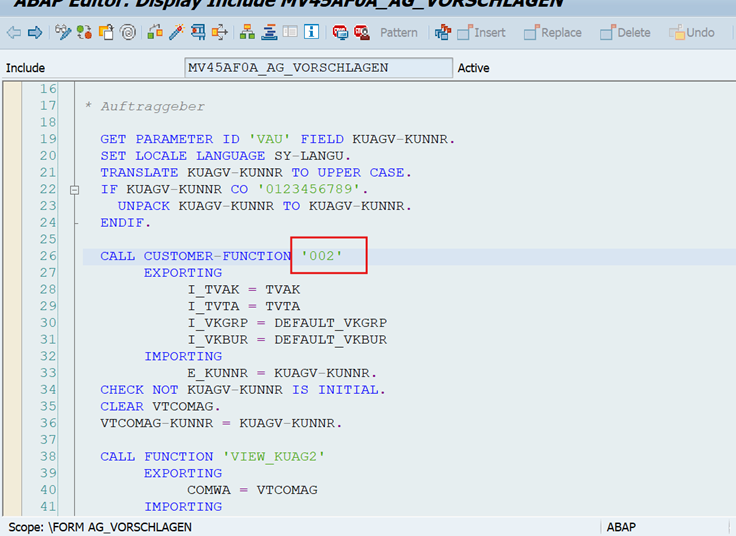The height and width of the screenshot is (536, 736).
Task: Click 'VTCOMAG-KUNNR = KUAGV-KUNNR.' line
Action: tap(221, 423)
